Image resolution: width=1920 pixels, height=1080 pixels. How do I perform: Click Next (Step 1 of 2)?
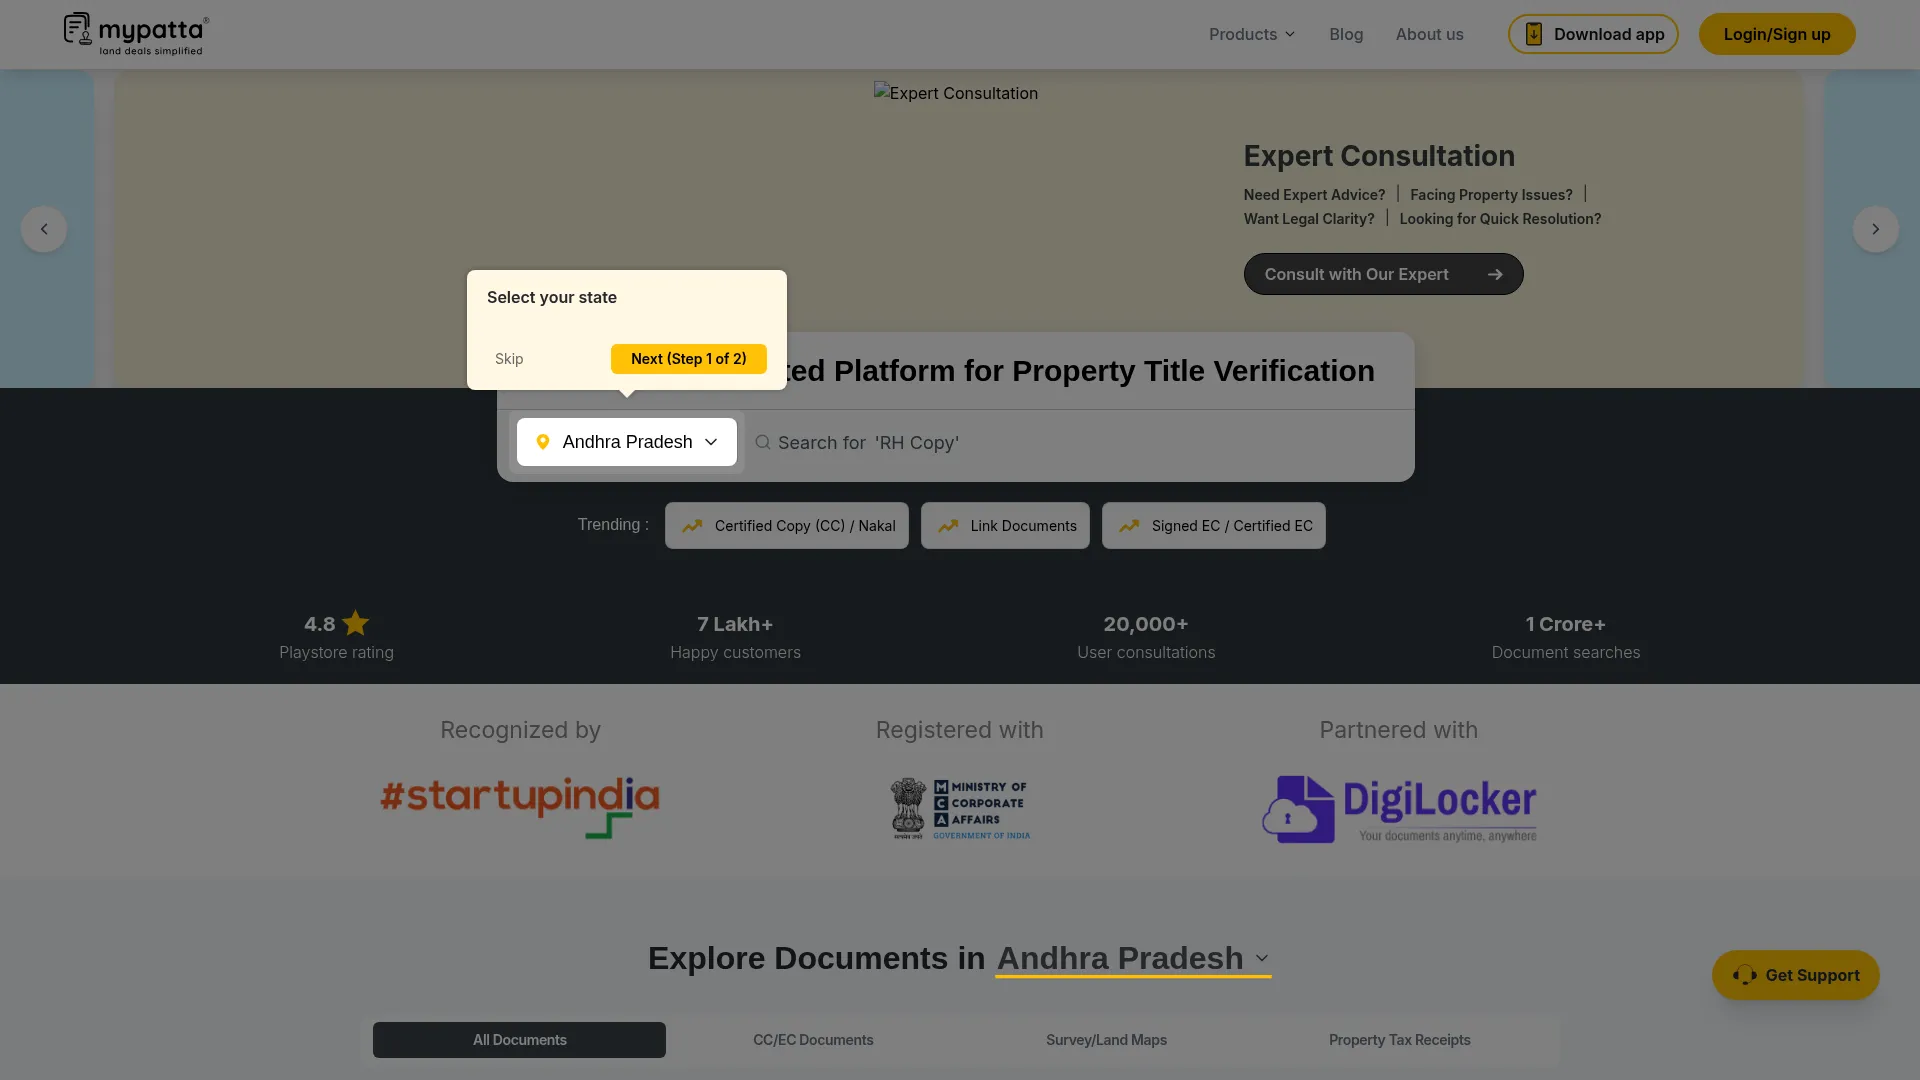tap(689, 359)
